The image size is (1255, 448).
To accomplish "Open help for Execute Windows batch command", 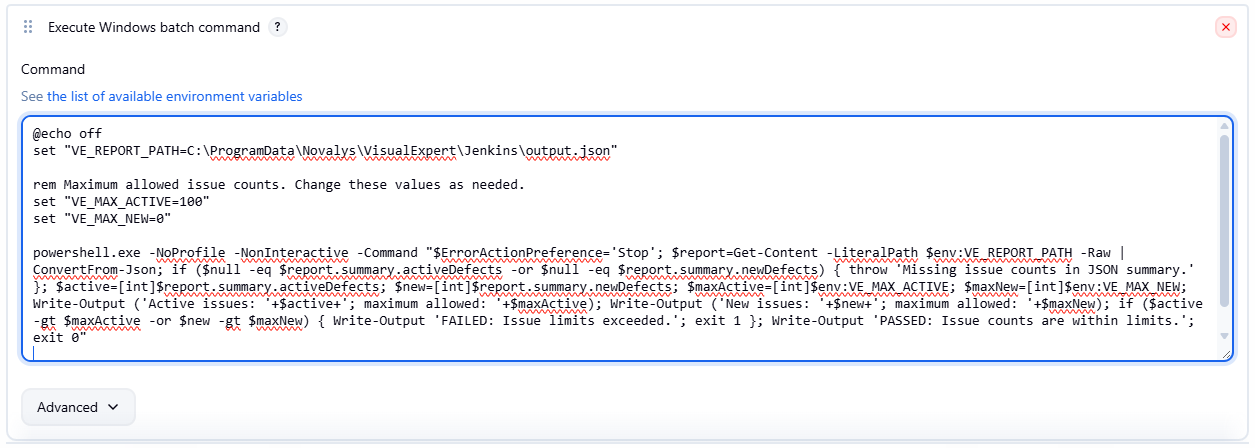I will [x=276, y=27].
